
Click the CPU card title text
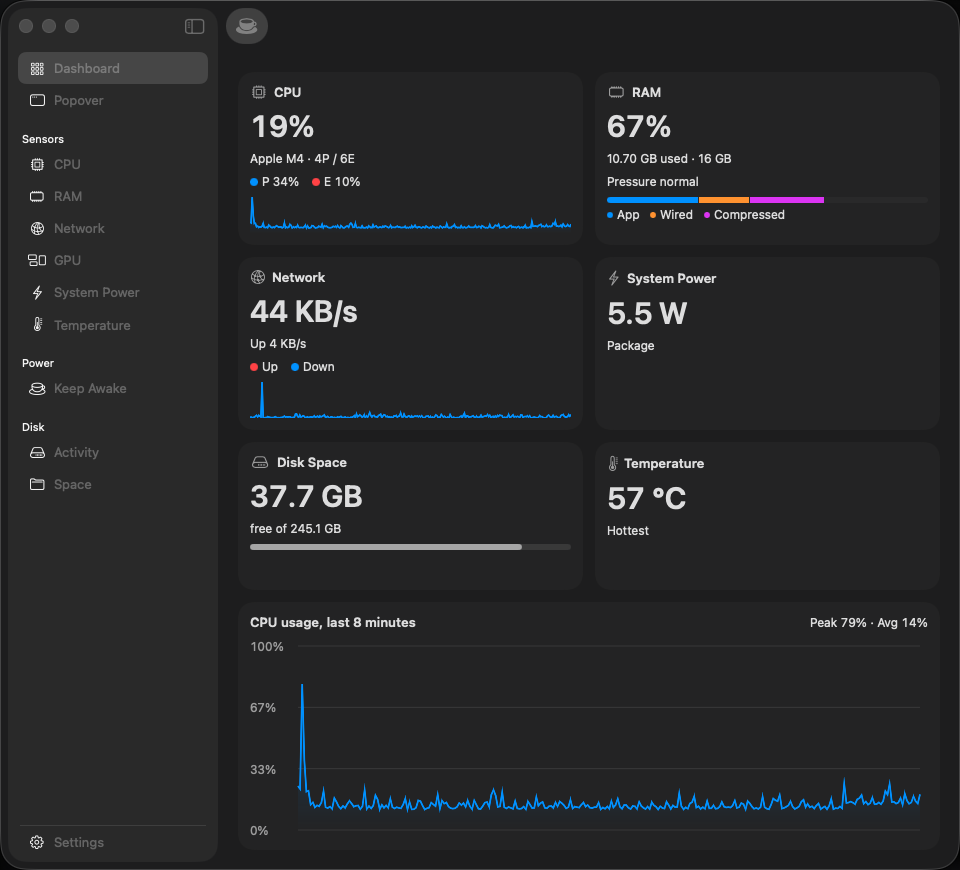click(288, 92)
